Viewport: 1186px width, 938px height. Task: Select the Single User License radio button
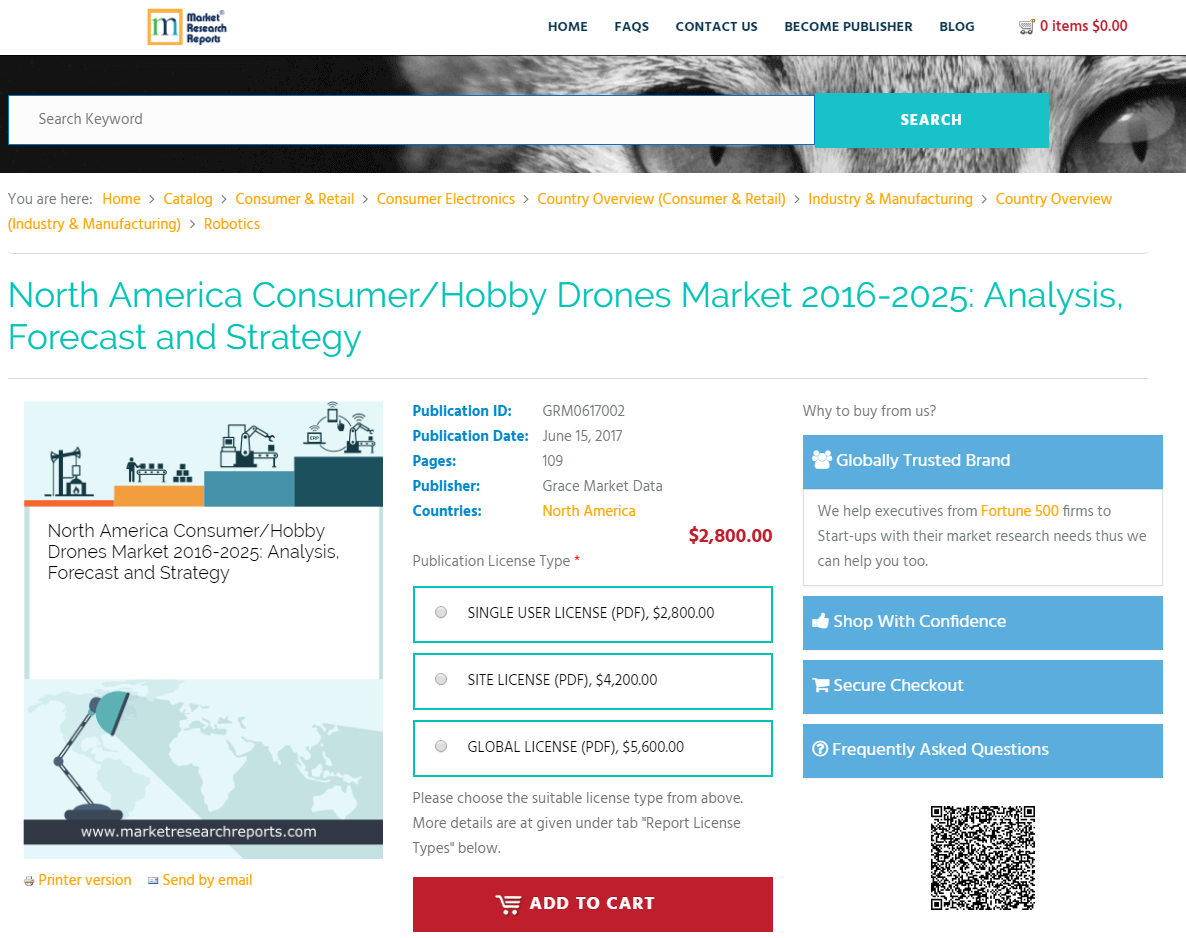click(x=440, y=612)
